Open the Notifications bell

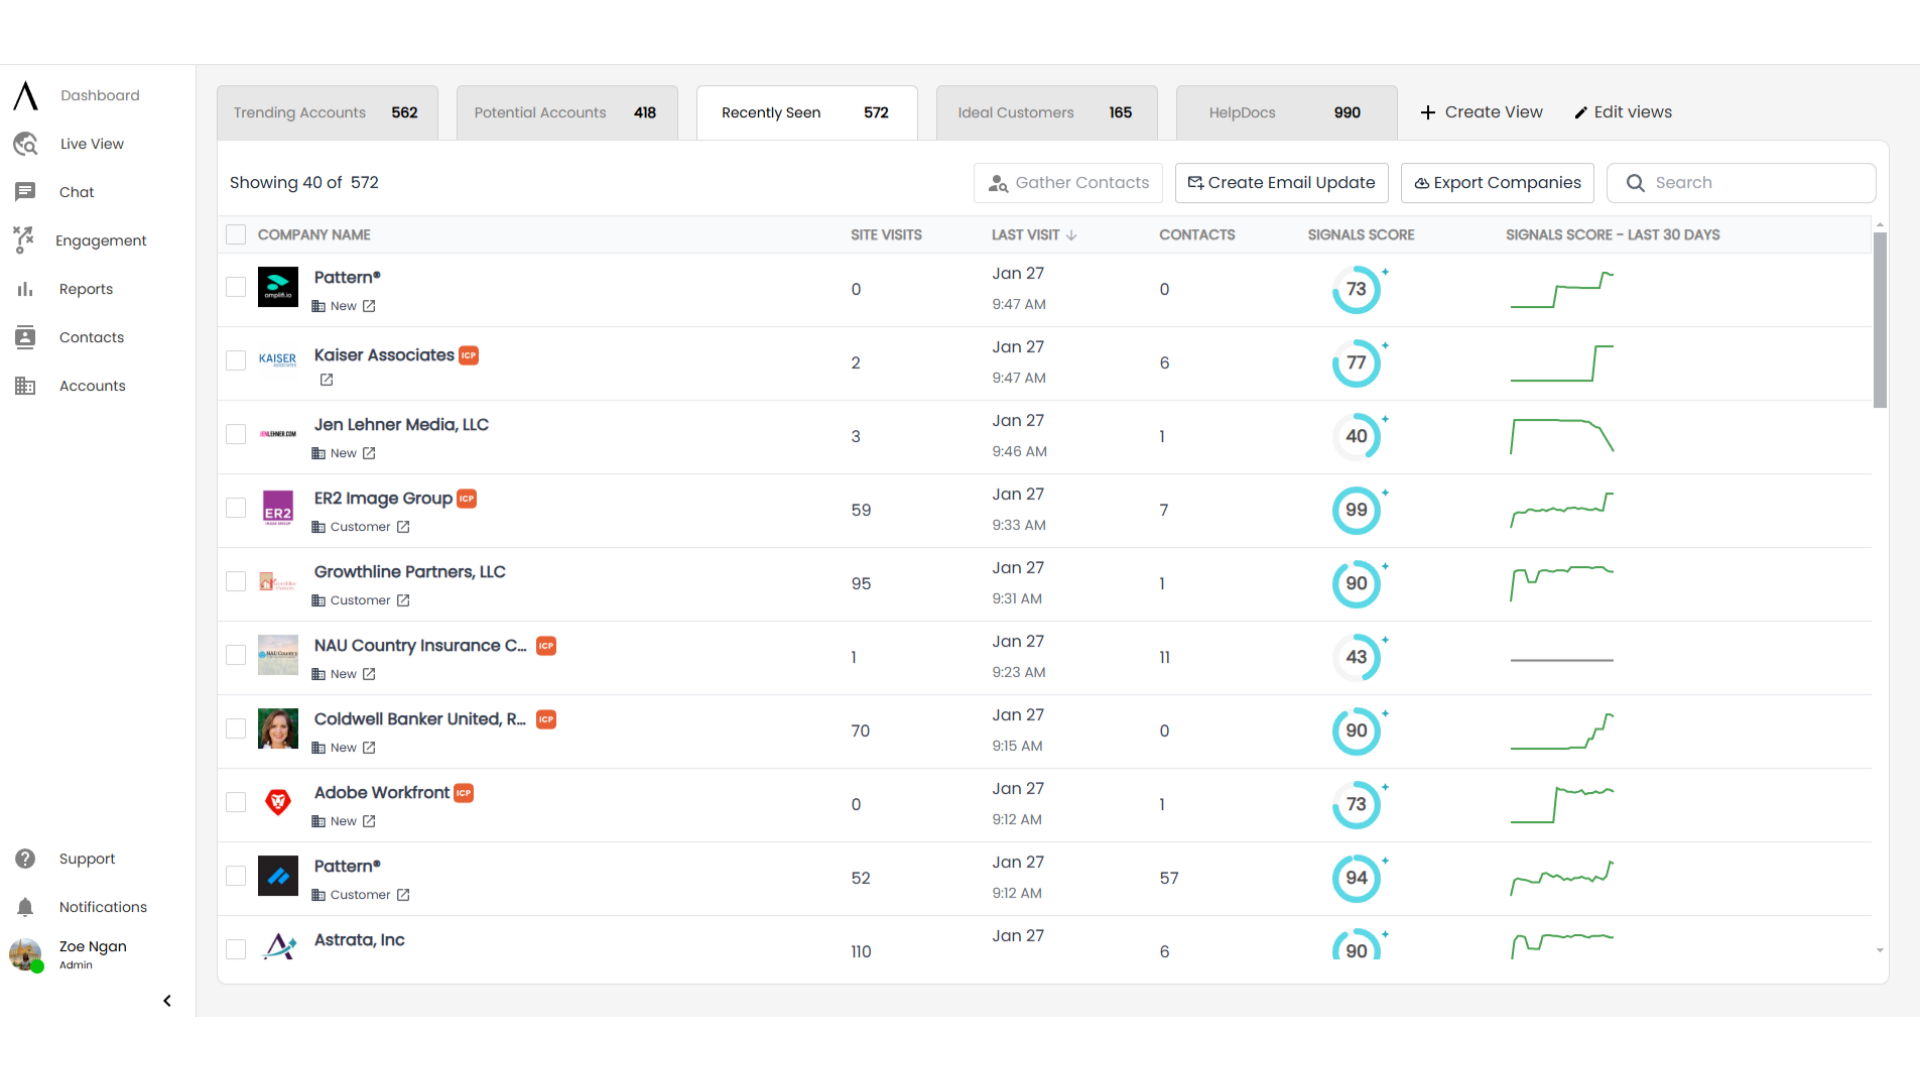(x=25, y=907)
